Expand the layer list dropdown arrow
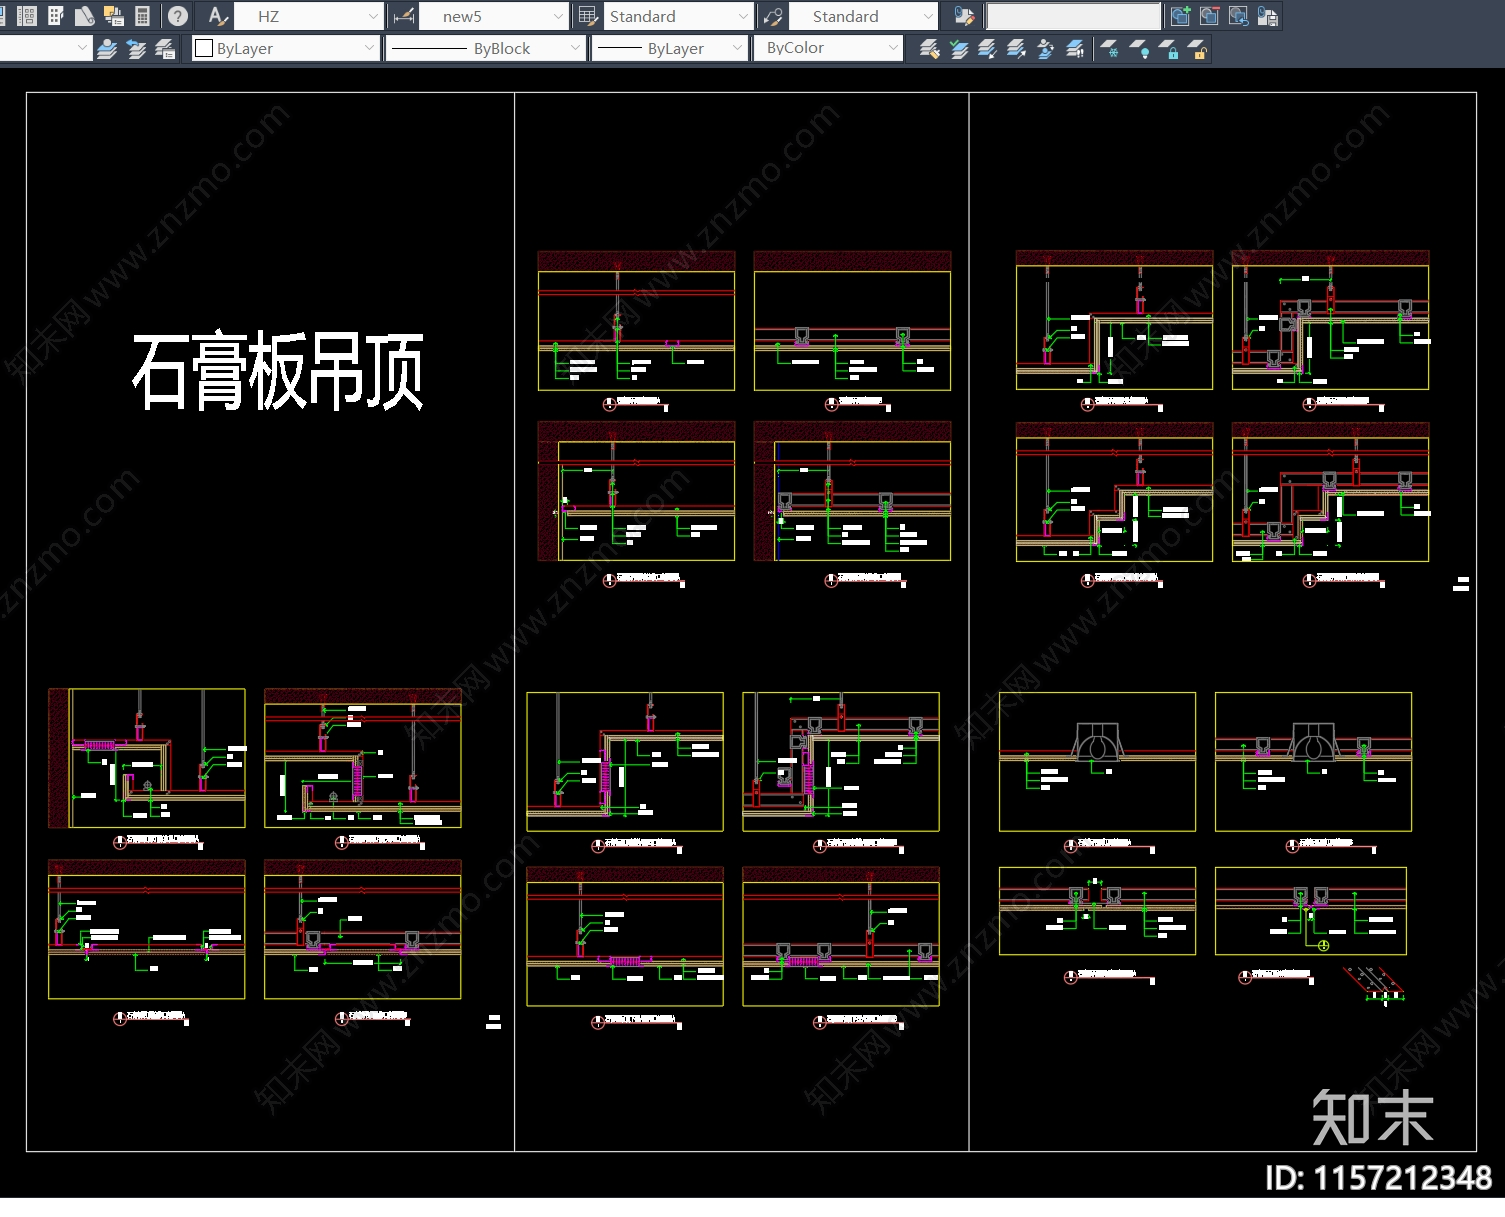 click(82, 48)
